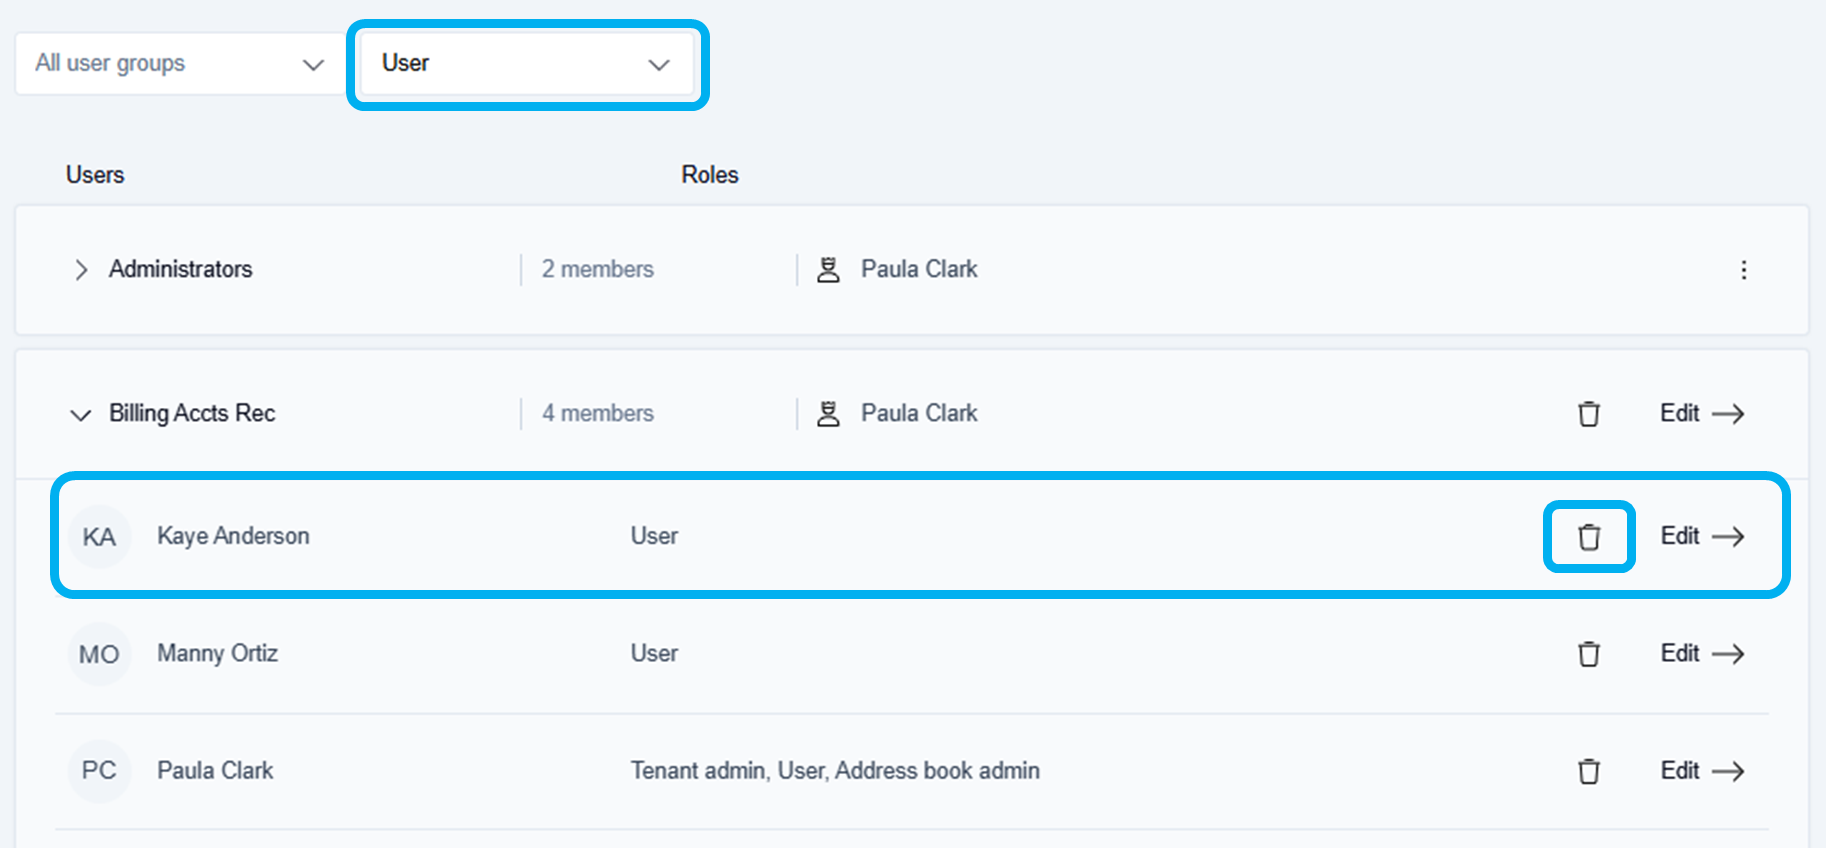The image size is (1826, 848).
Task: Click trash icon for Paula Clark user
Action: coord(1588,771)
